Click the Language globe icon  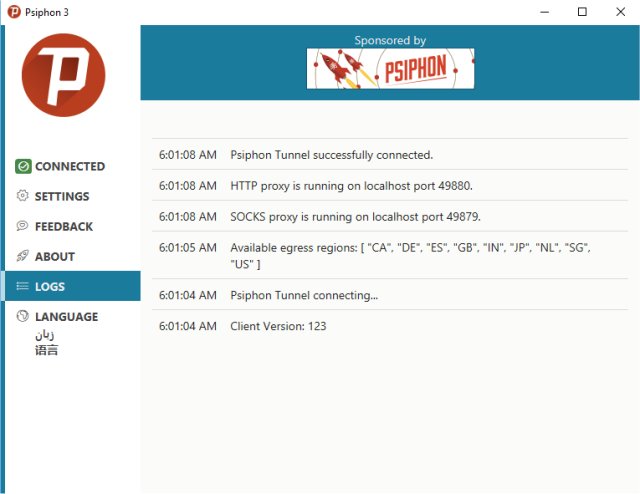[x=22, y=316]
